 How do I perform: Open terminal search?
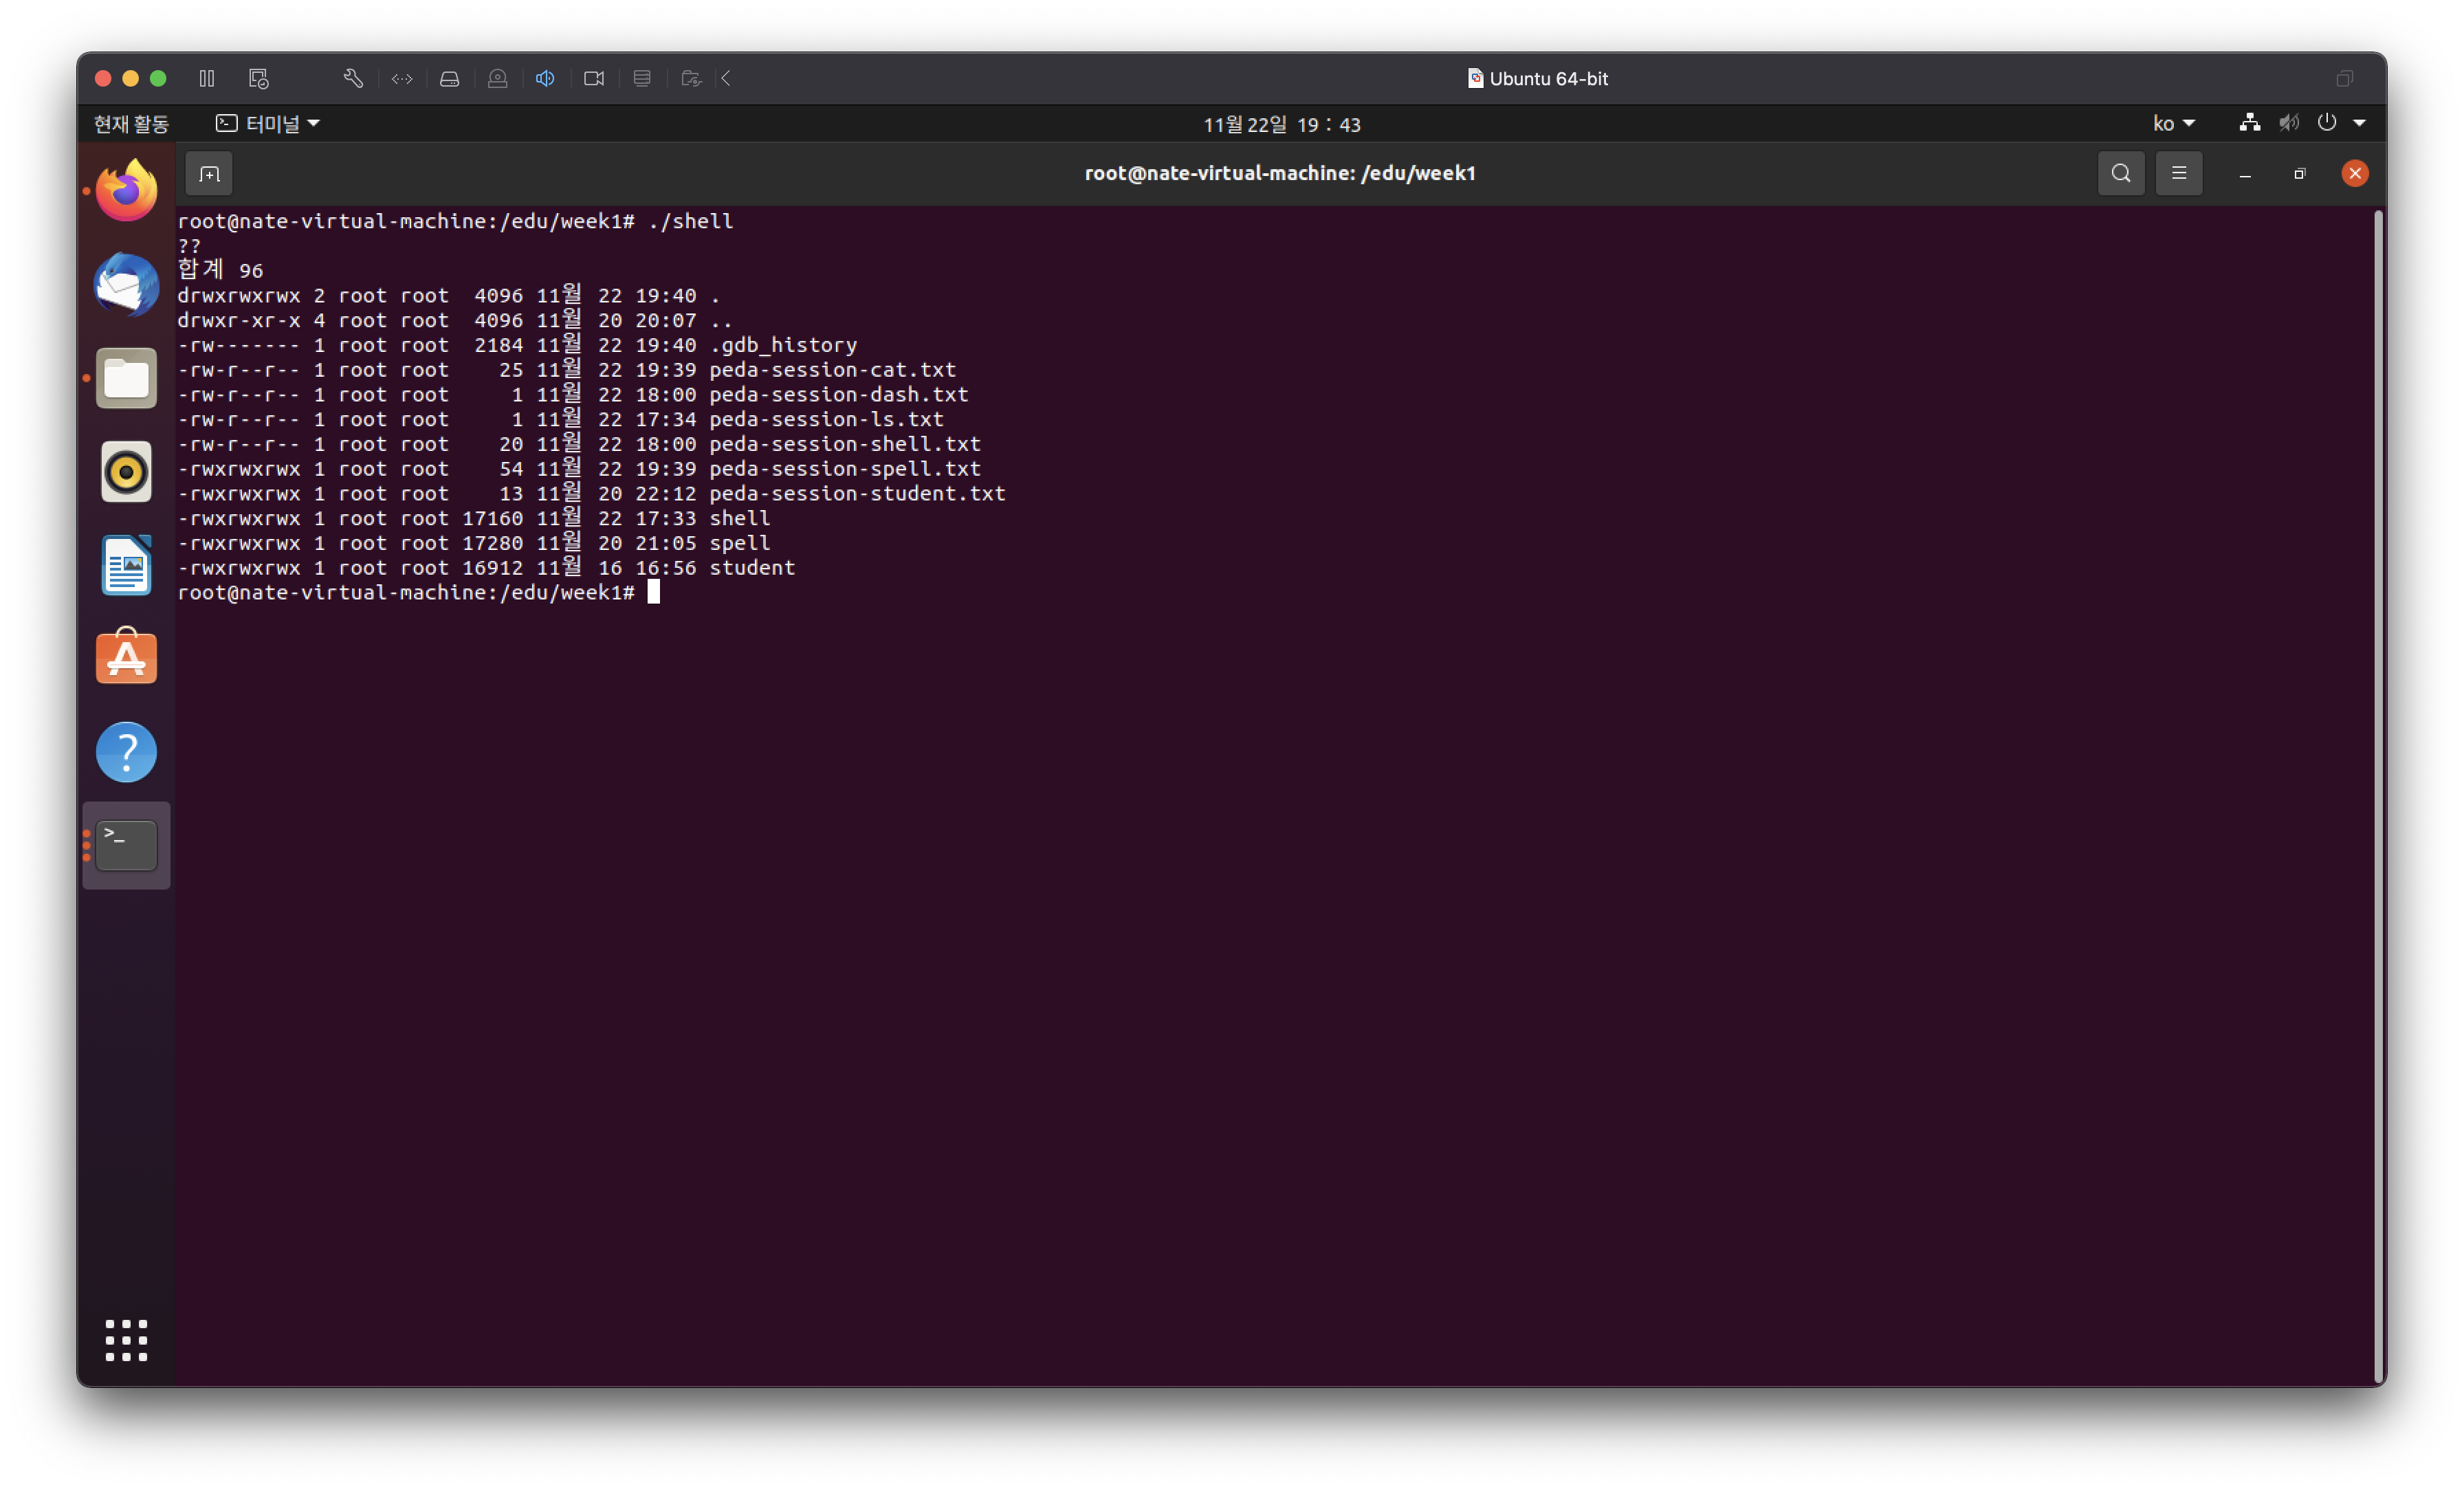pyautogui.click(x=2120, y=174)
